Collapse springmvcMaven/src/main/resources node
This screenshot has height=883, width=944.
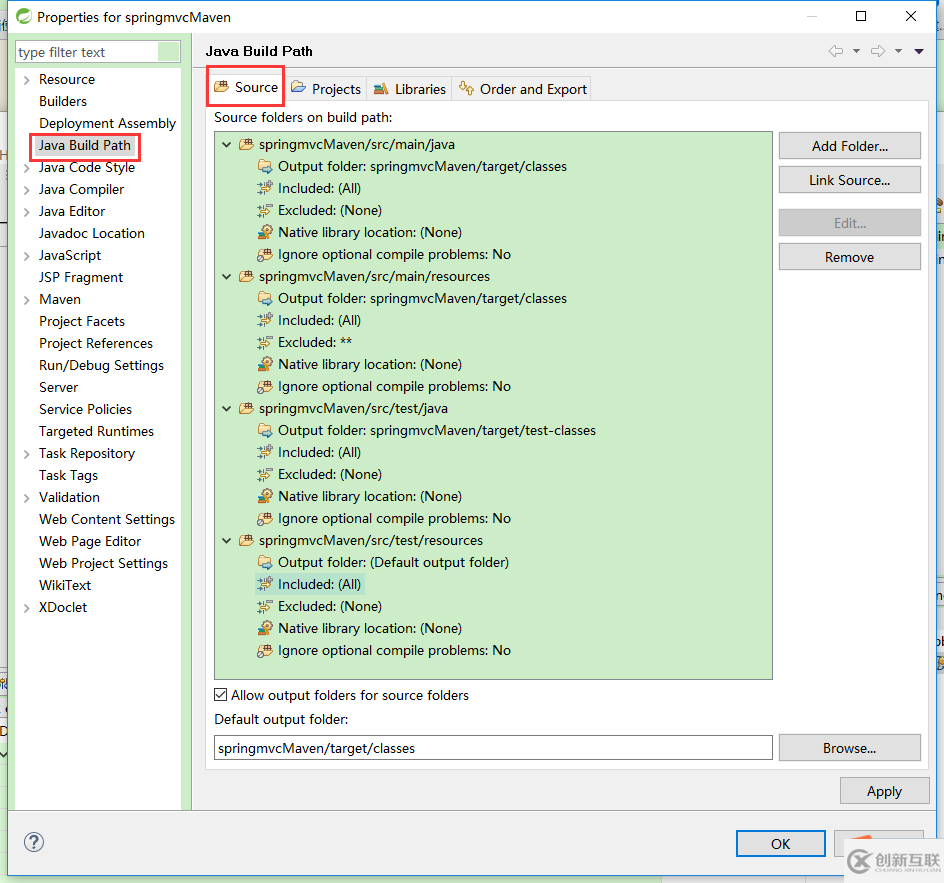pyautogui.click(x=226, y=276)
